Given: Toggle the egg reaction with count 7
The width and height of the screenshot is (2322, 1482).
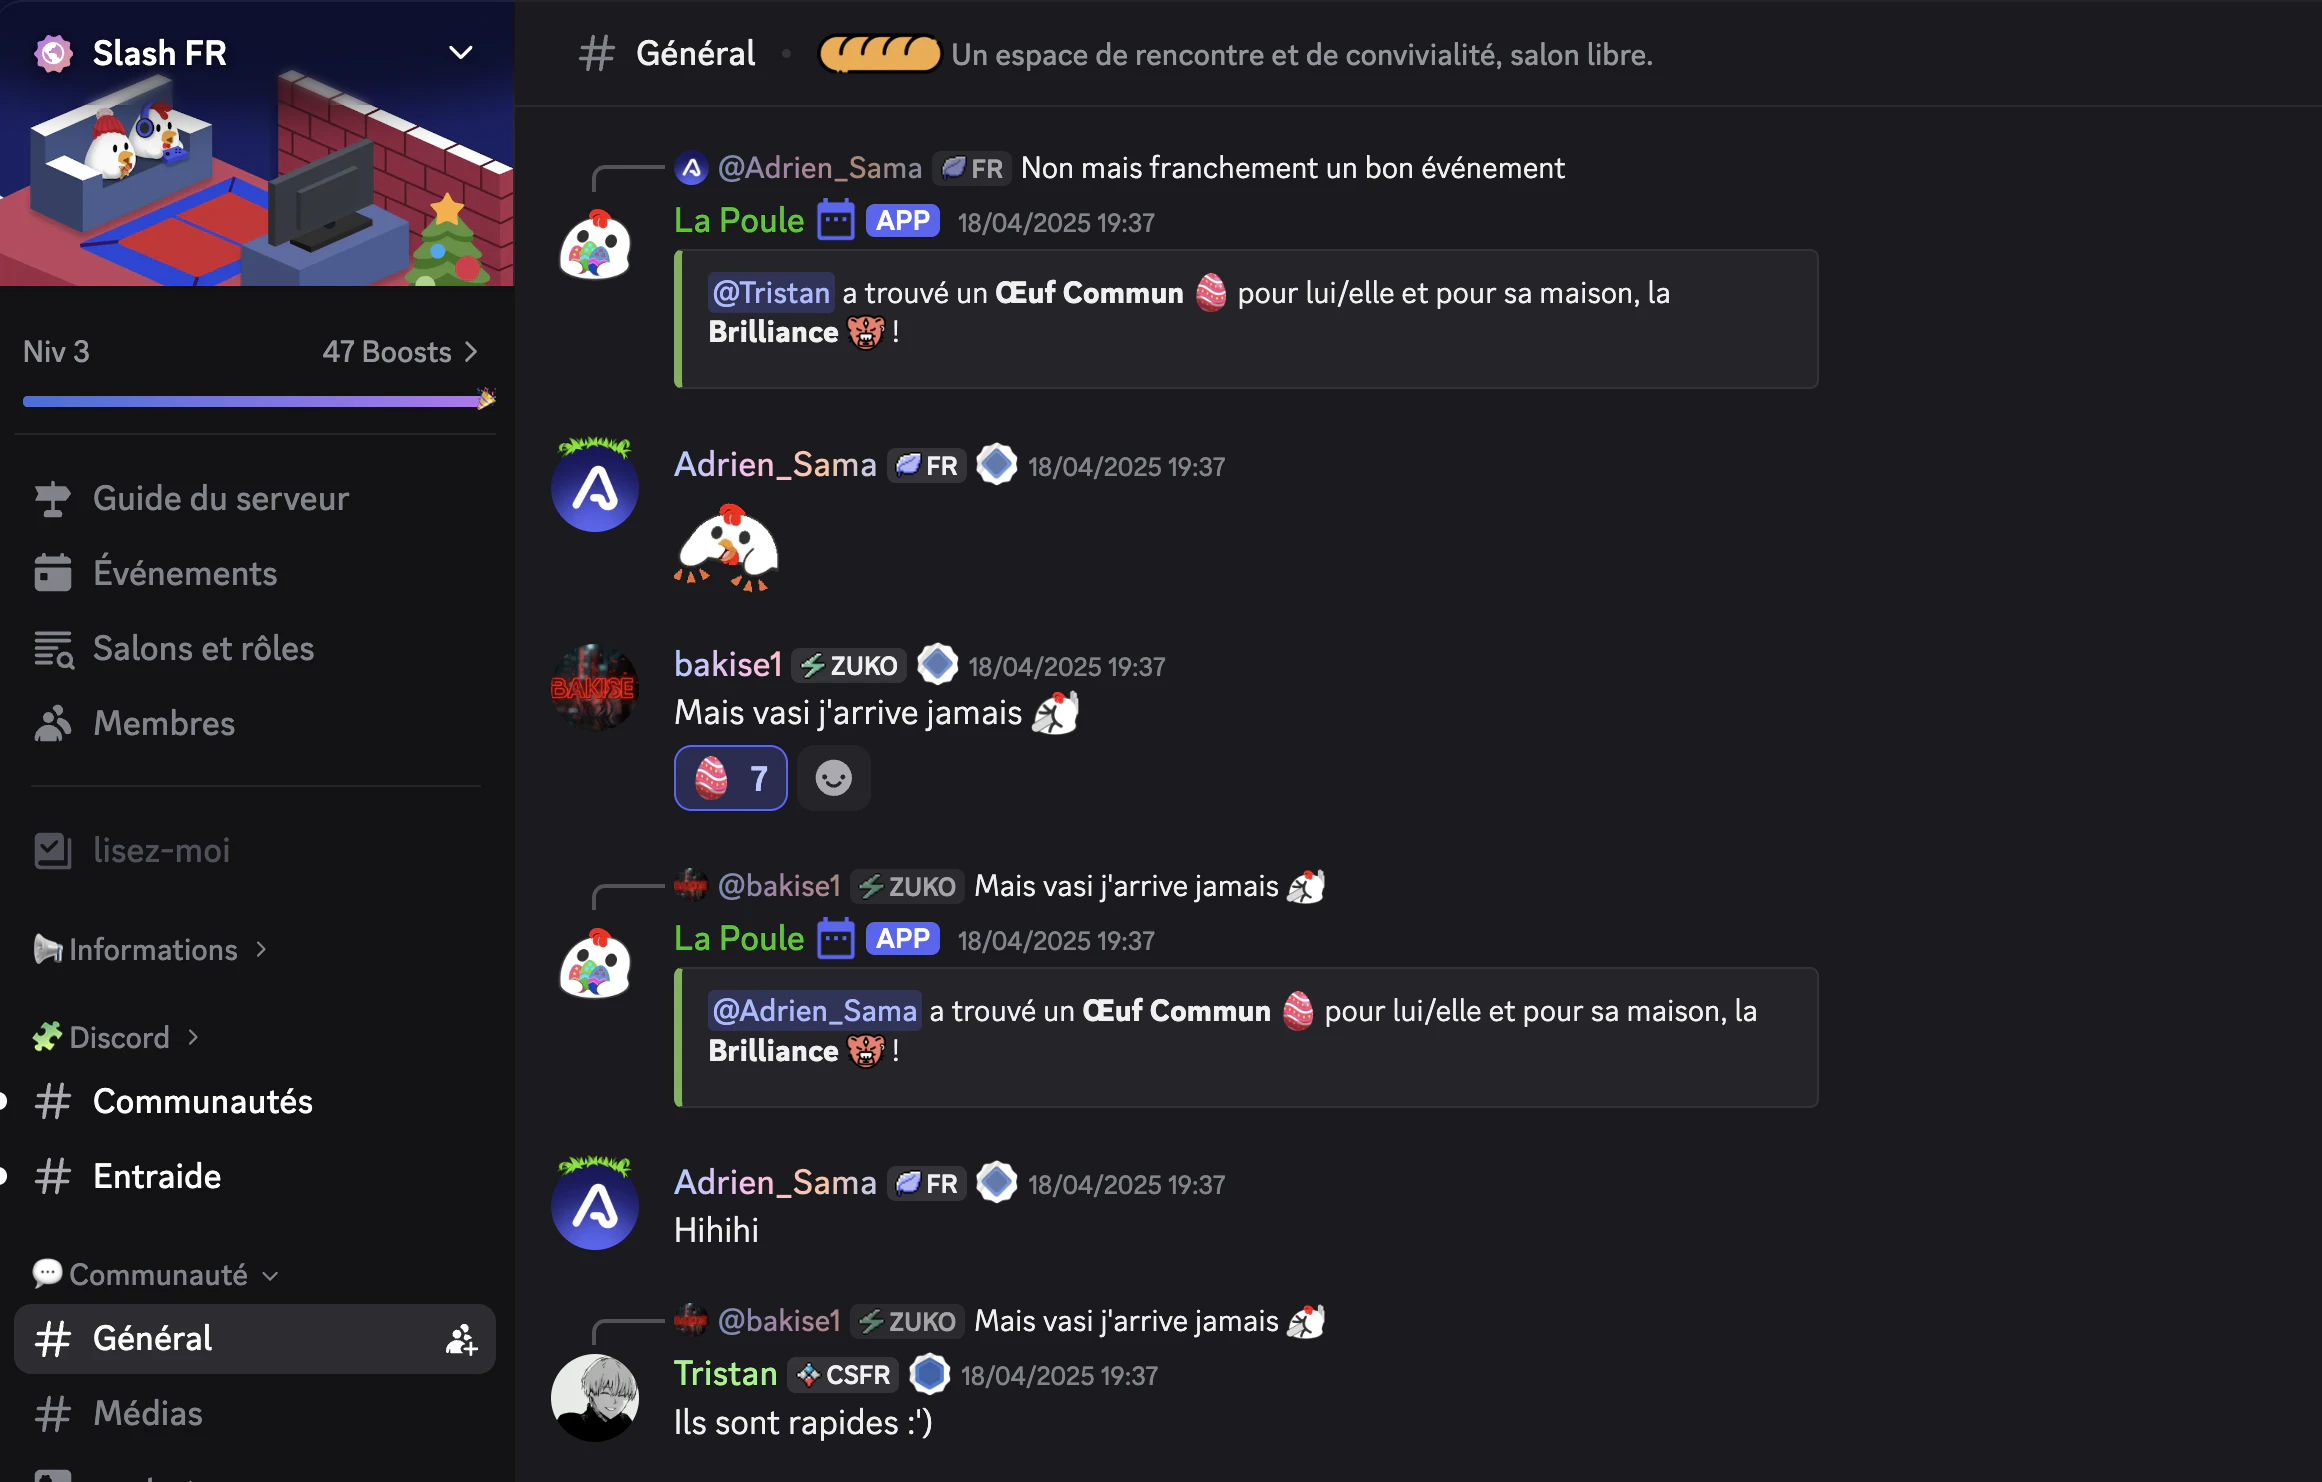Looking at the screenshot, I should 731,778.
